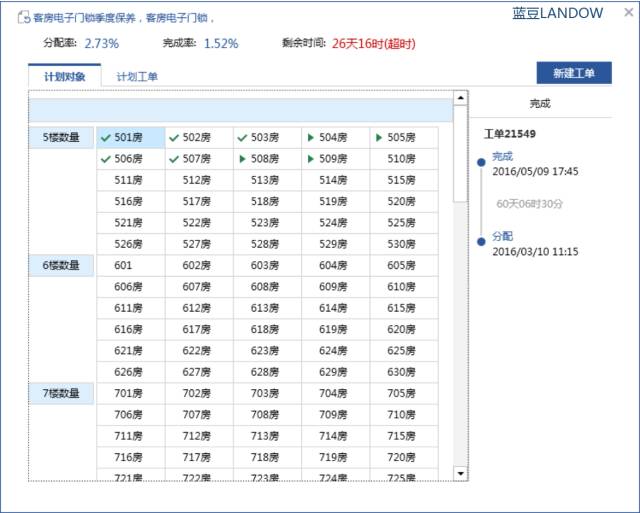
Task: Select room cell 620房
Action: point(404,329)
